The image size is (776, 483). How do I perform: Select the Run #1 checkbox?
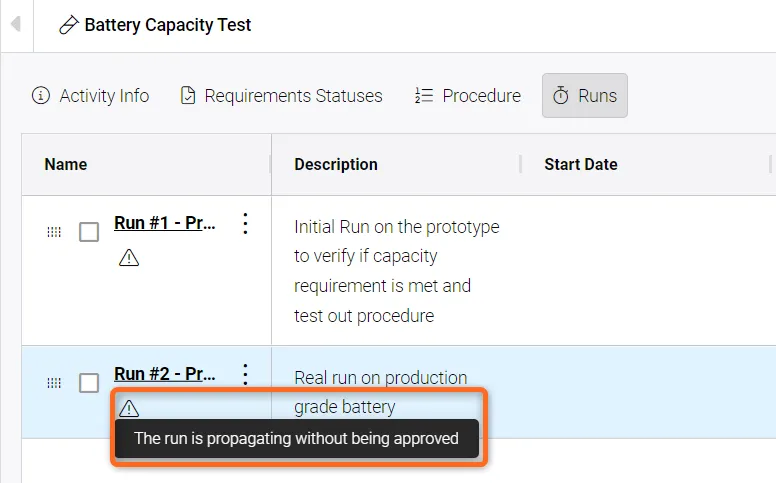tap(89, 232)
